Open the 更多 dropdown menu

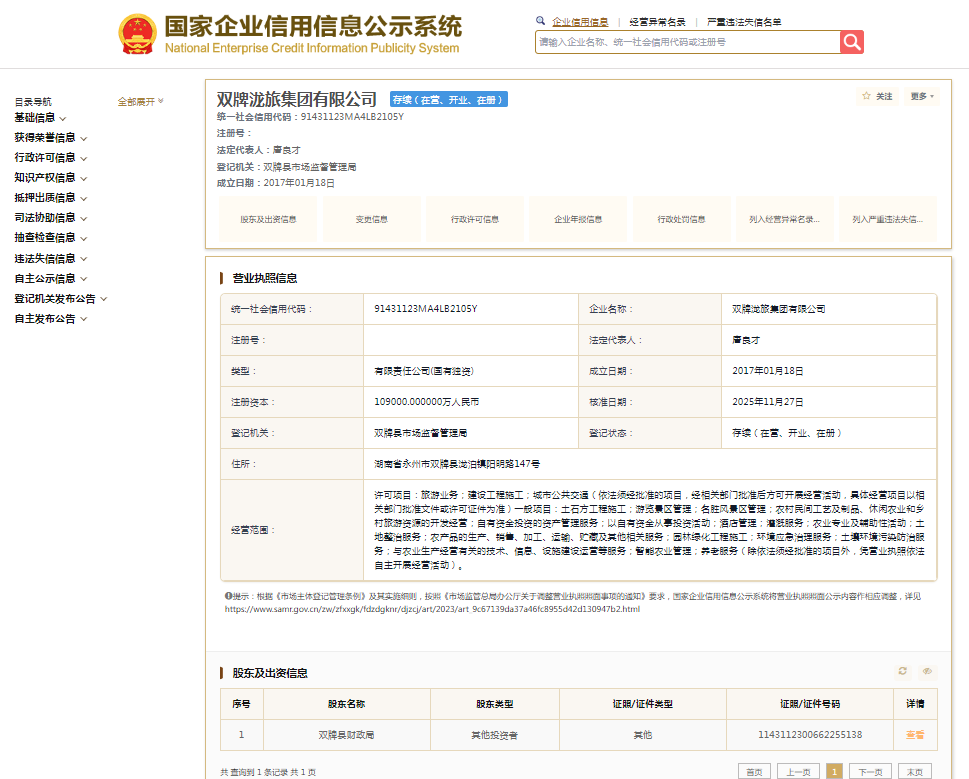coord(922,96)
